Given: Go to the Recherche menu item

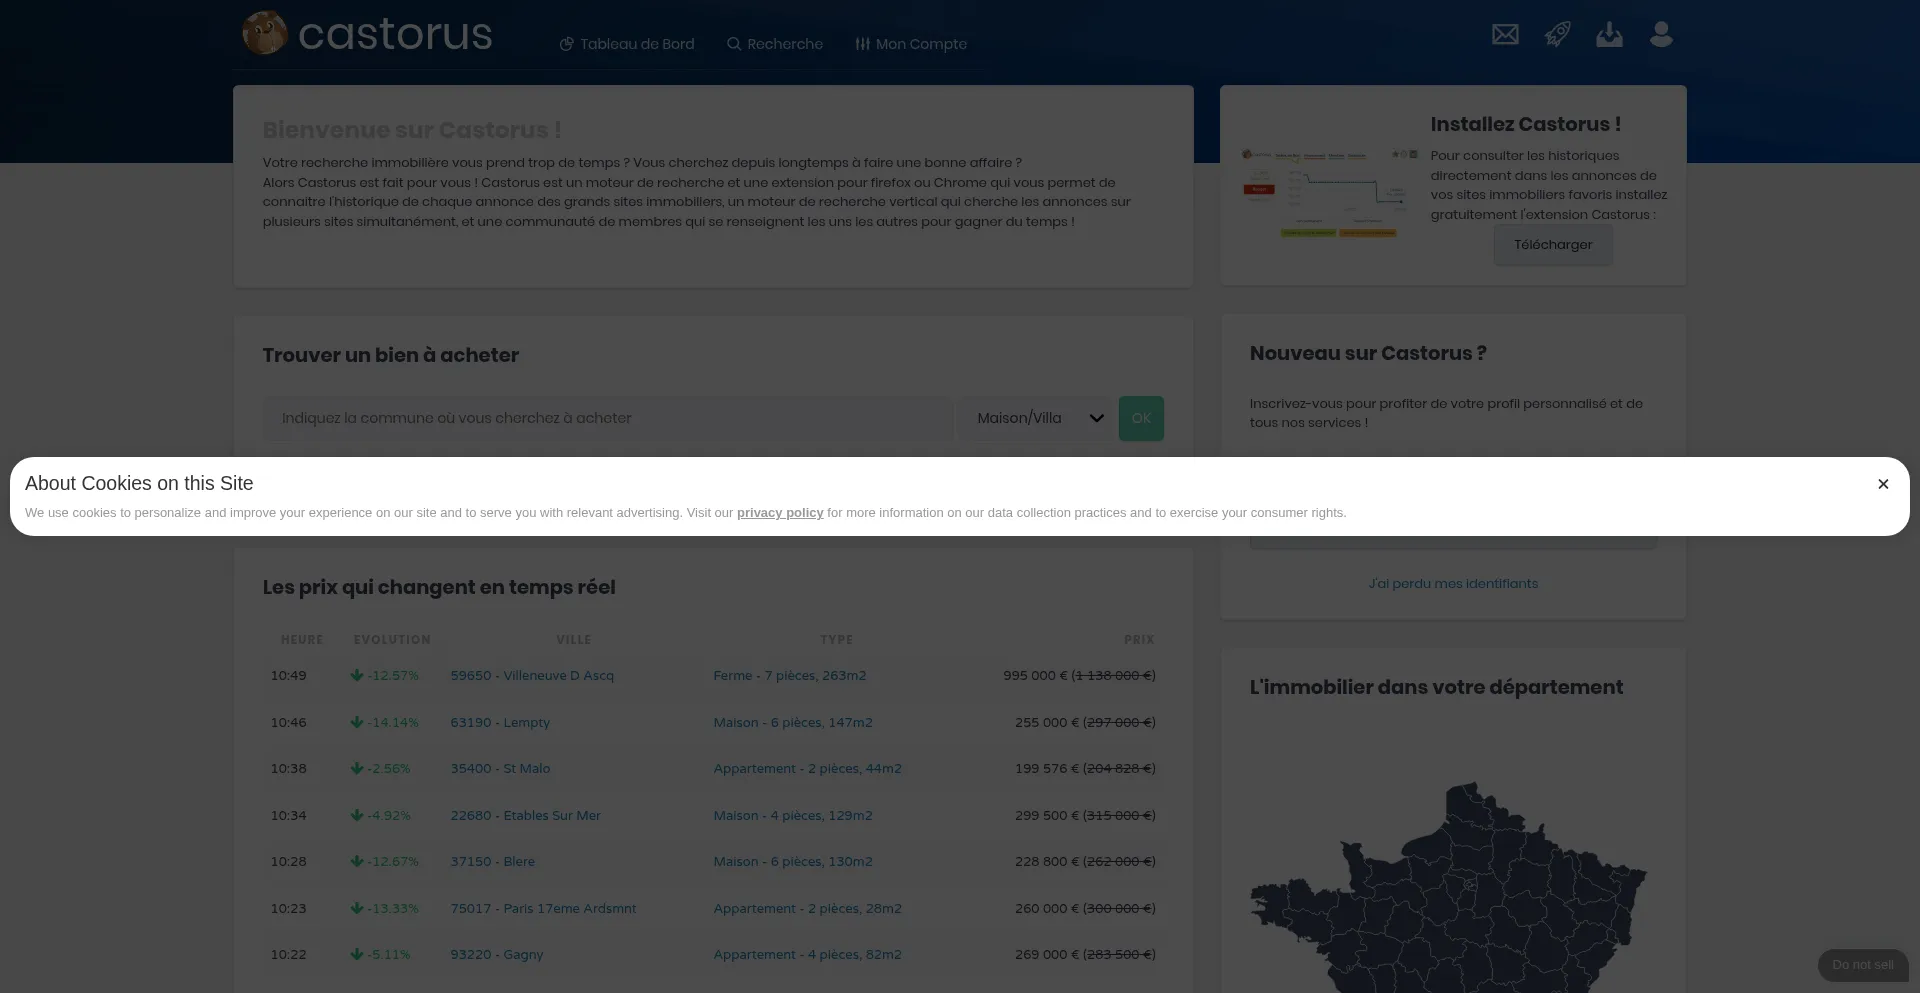Looking at the screenshot, I should [775, 44].
